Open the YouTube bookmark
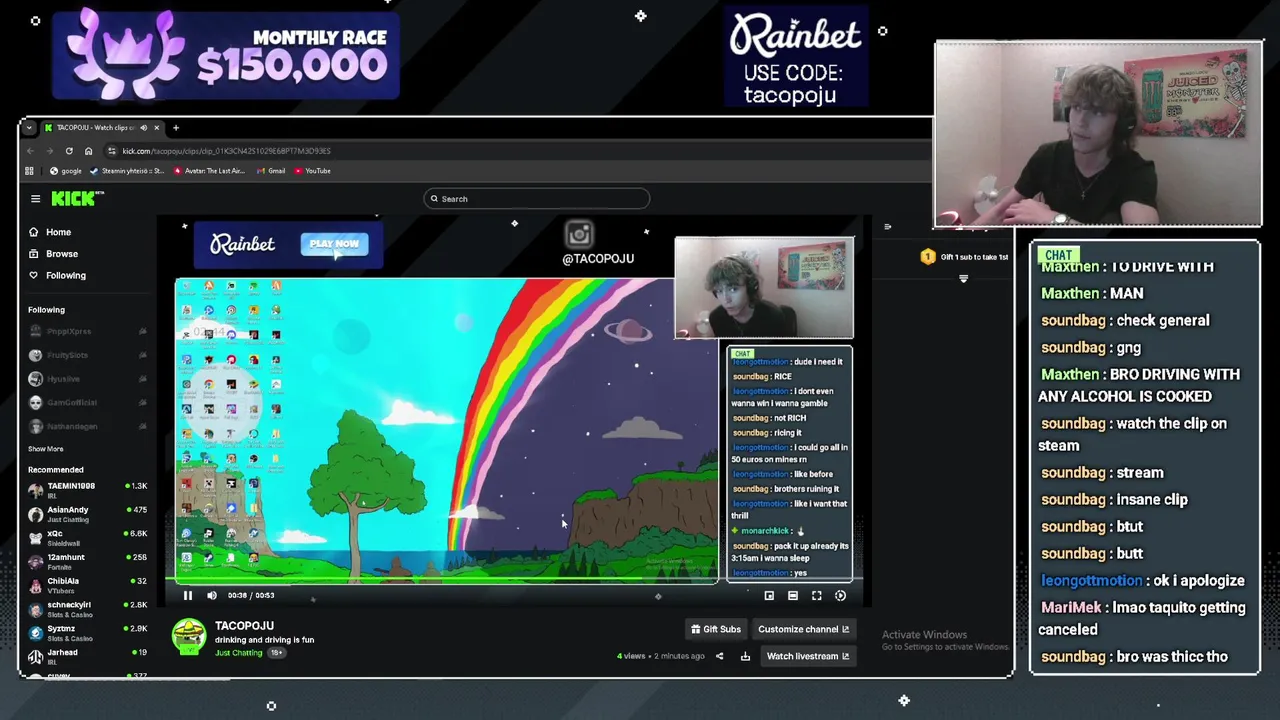1280x720 pixels. pos(312,171)
